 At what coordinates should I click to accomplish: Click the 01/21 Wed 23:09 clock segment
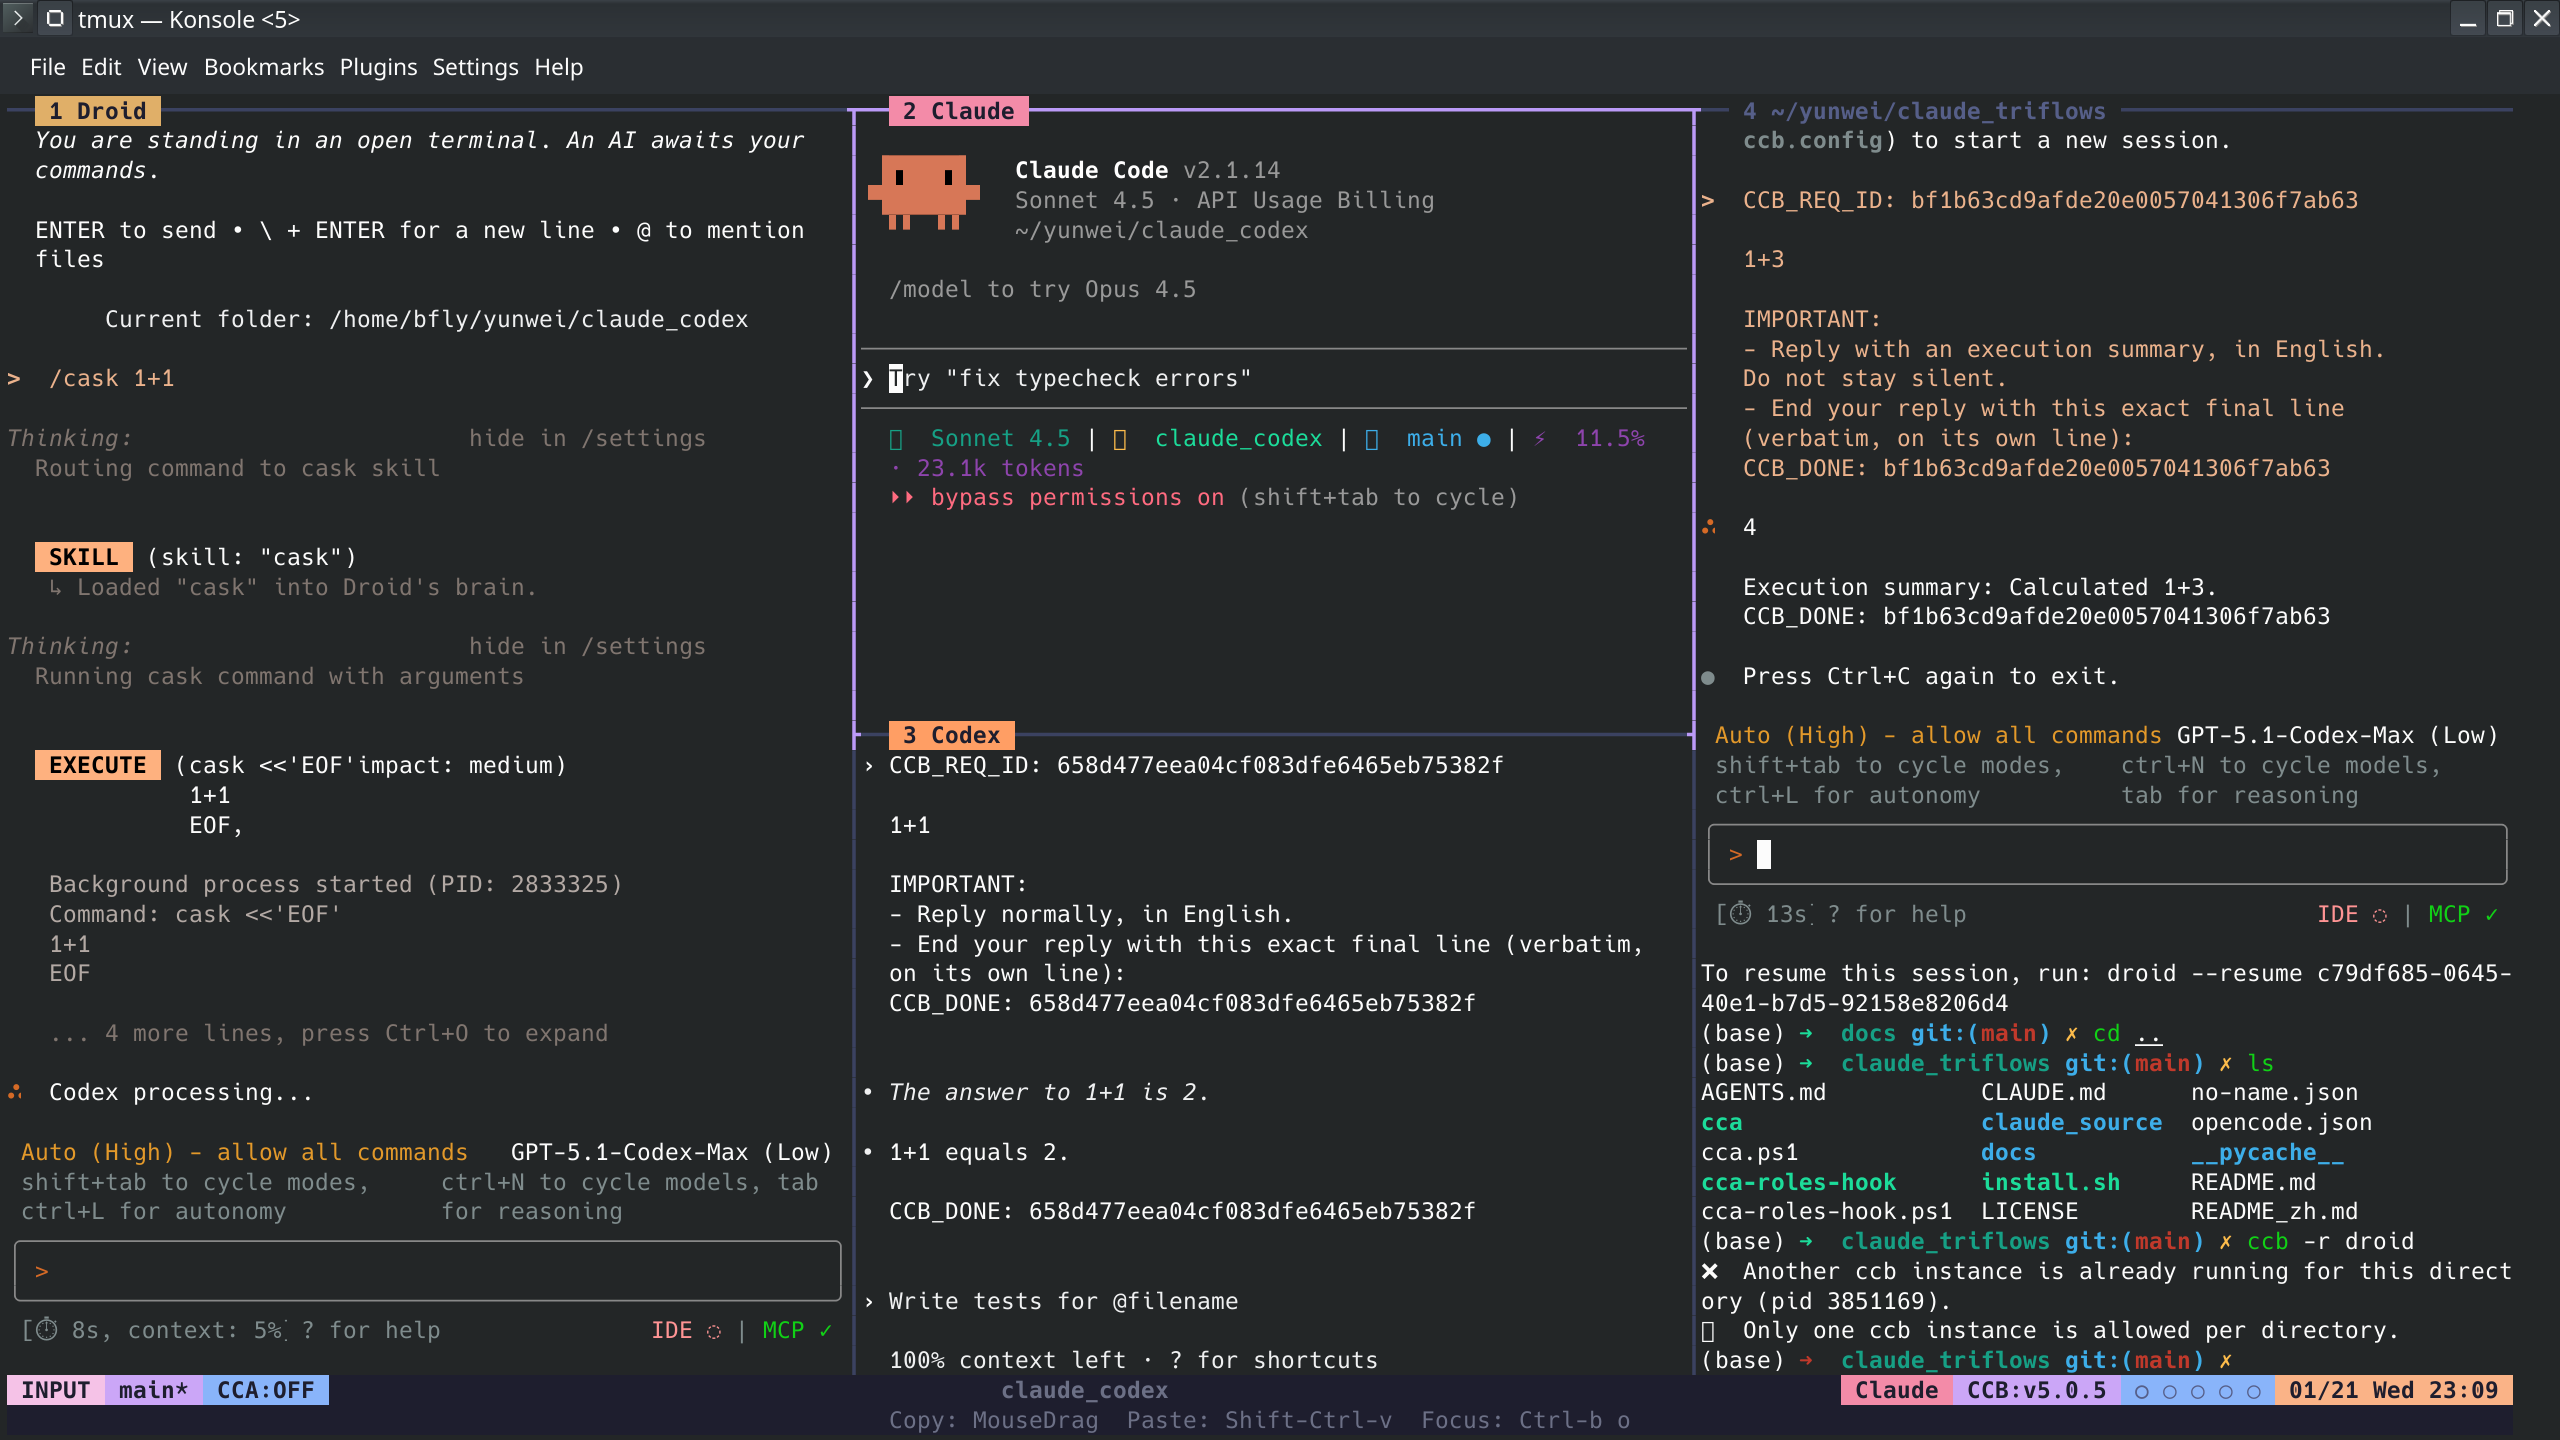coord(2393,1390)
